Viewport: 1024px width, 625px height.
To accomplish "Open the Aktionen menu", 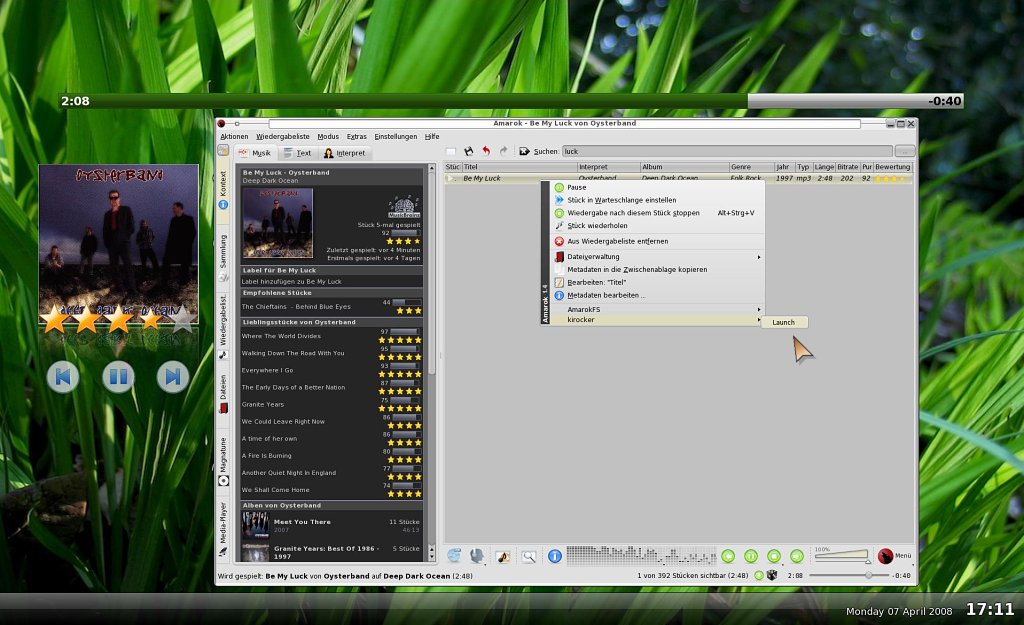I will pos(234,136).
